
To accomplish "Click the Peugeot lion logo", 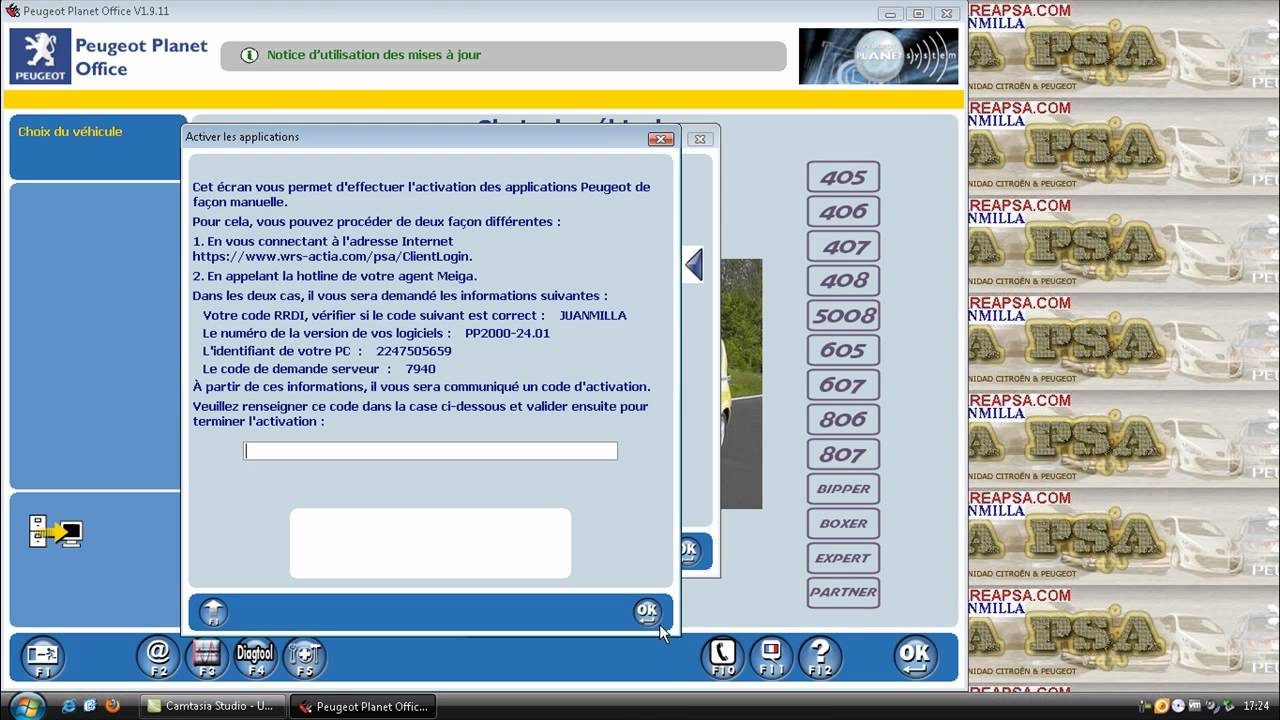I will 40,56.
